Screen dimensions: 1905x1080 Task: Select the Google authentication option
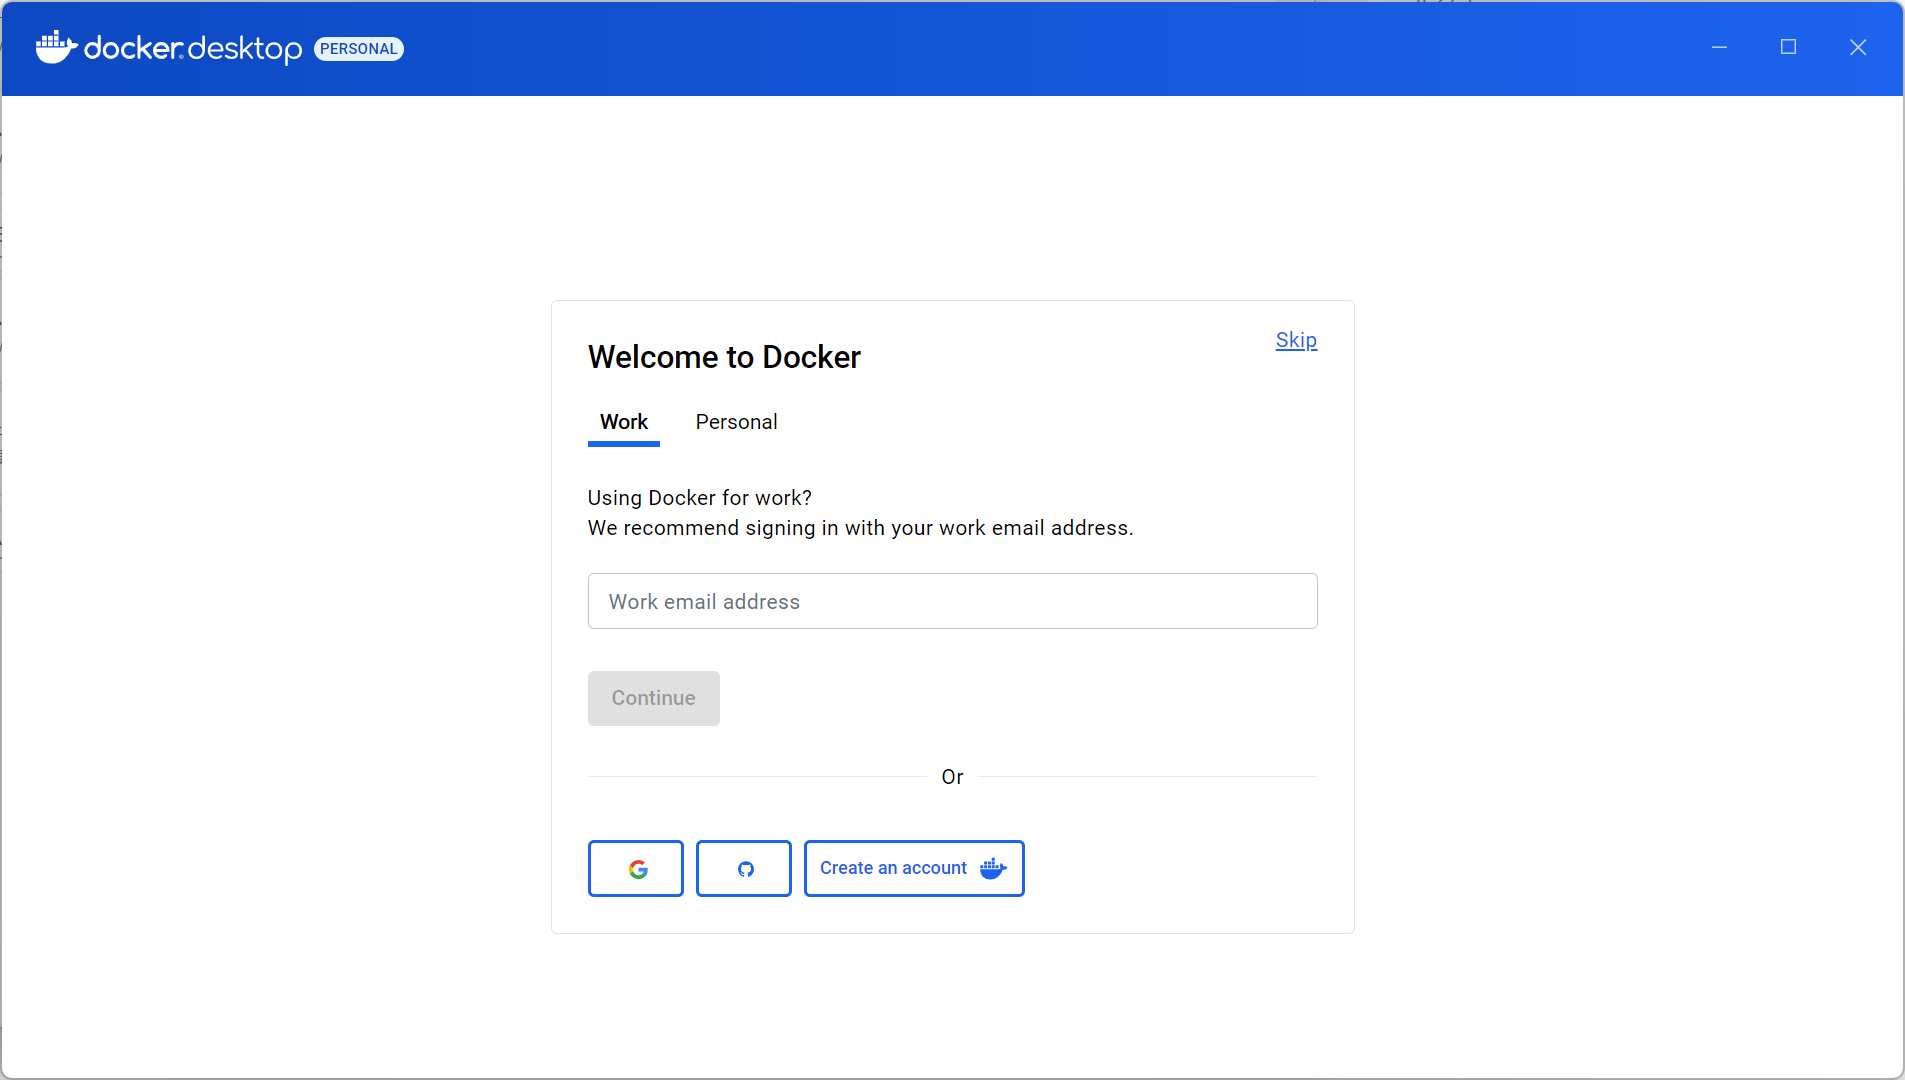pos(635,868)
